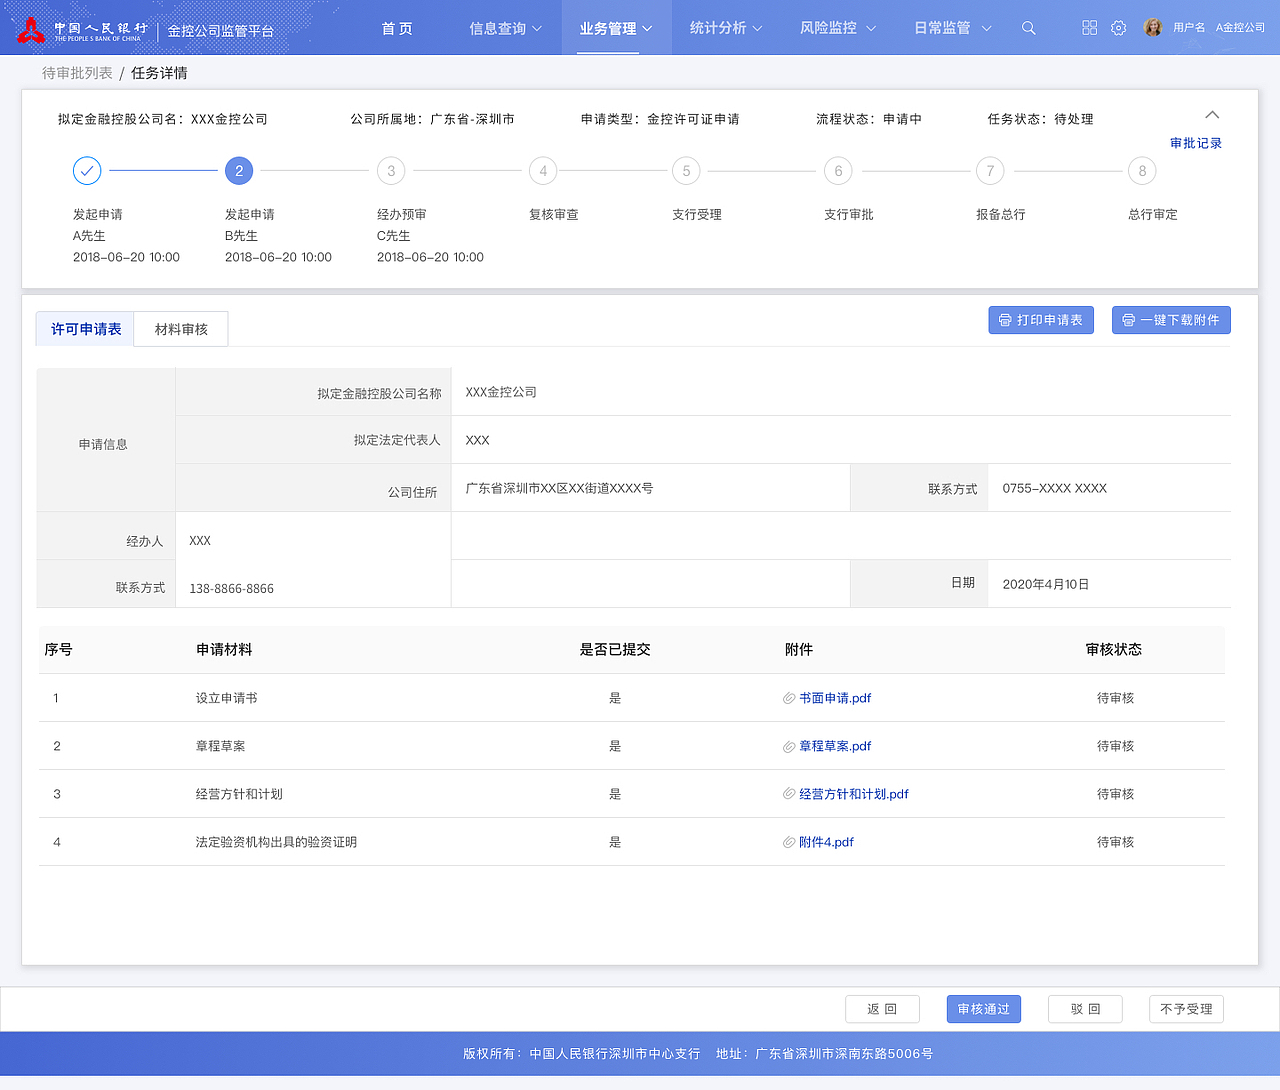1280x1090 pixels.
Task: Select step 5 支行受理 in the progress bar
Action: (x=686, y=171)
